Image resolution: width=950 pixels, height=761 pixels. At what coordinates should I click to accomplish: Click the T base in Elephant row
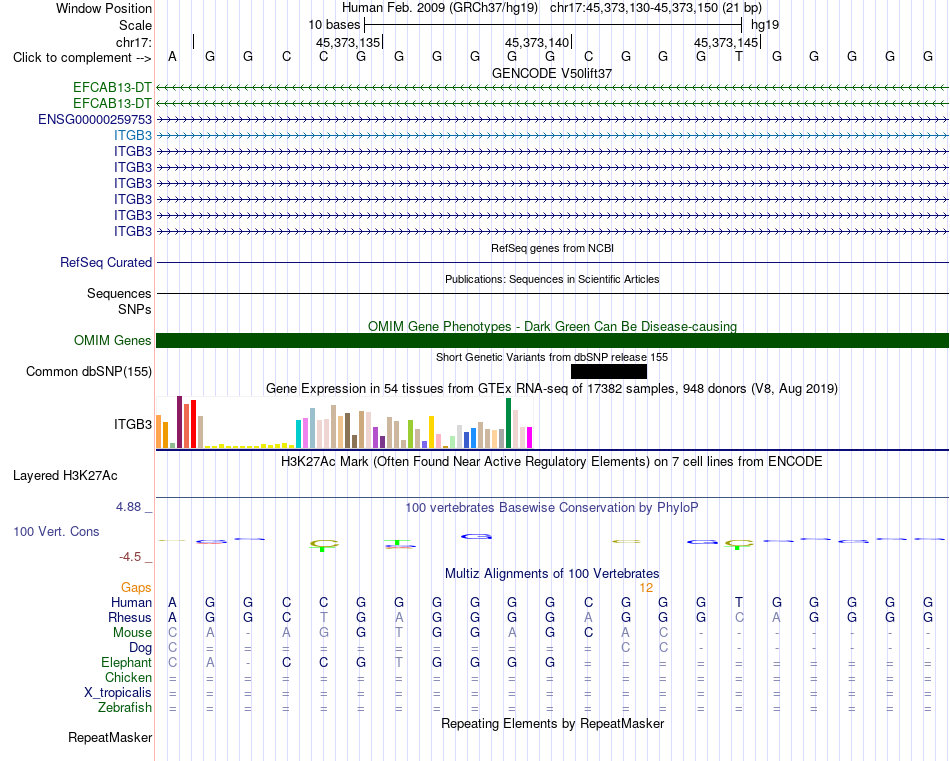pos(399,662)
